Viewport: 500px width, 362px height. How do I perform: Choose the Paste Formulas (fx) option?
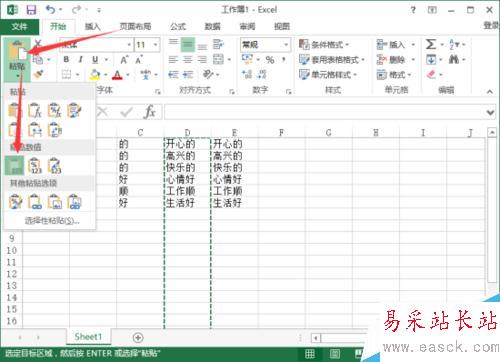point(35,110)
